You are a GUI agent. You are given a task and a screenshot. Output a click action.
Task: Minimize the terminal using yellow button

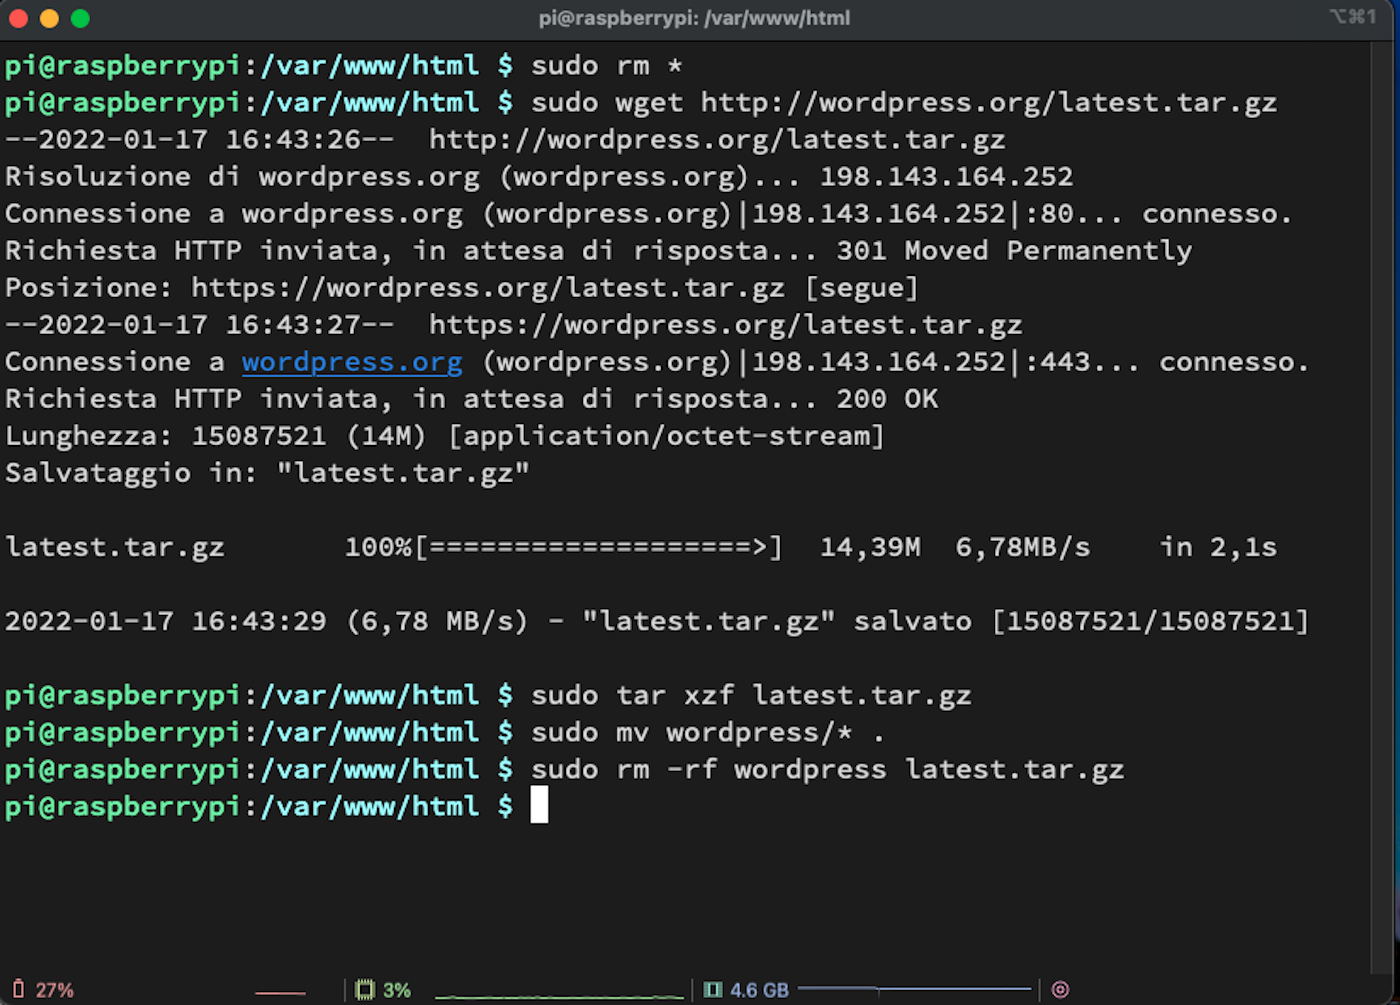tap(49, 18)
